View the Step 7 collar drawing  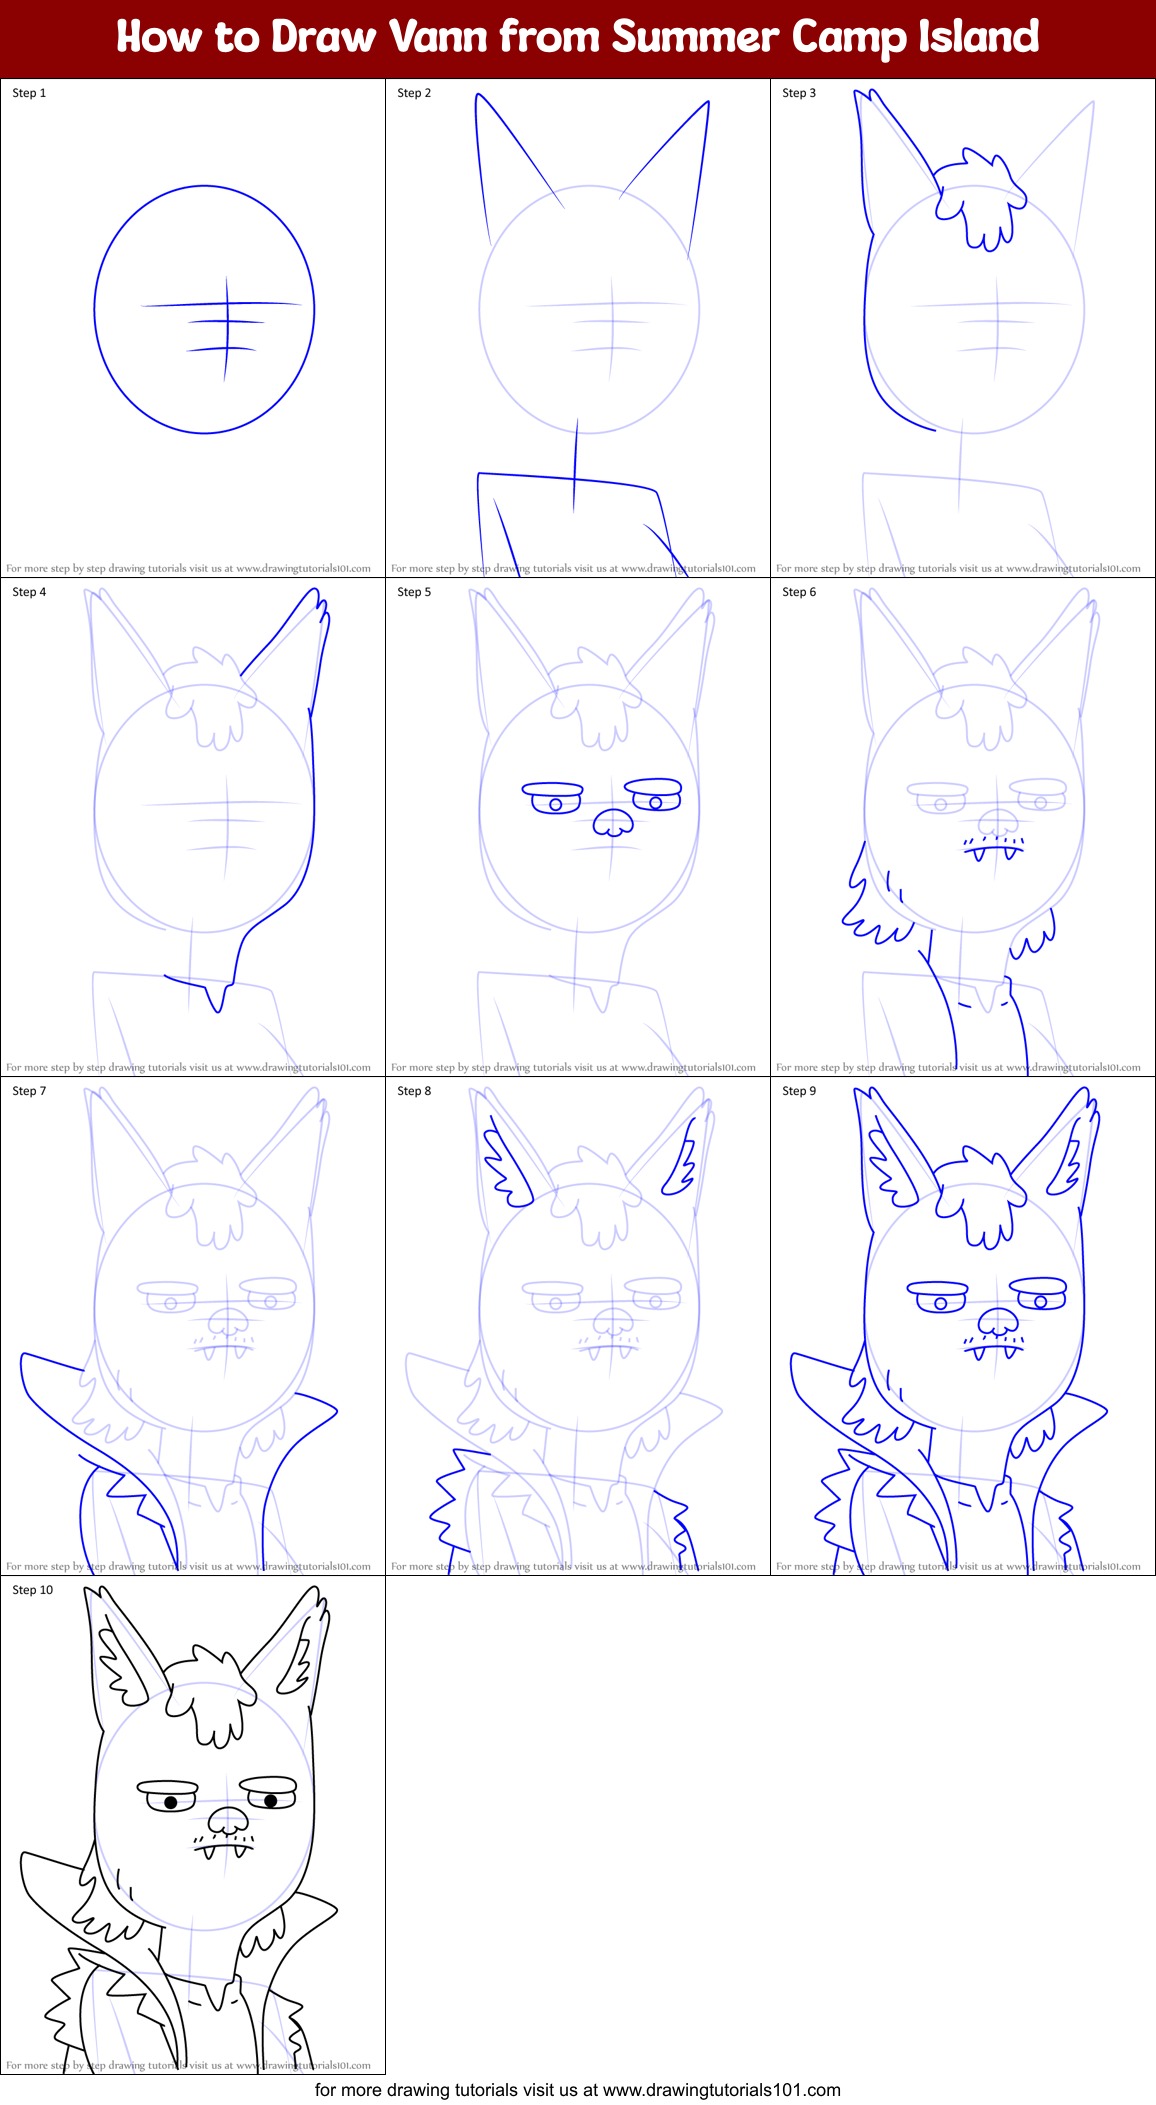(x=193, y=1326)
